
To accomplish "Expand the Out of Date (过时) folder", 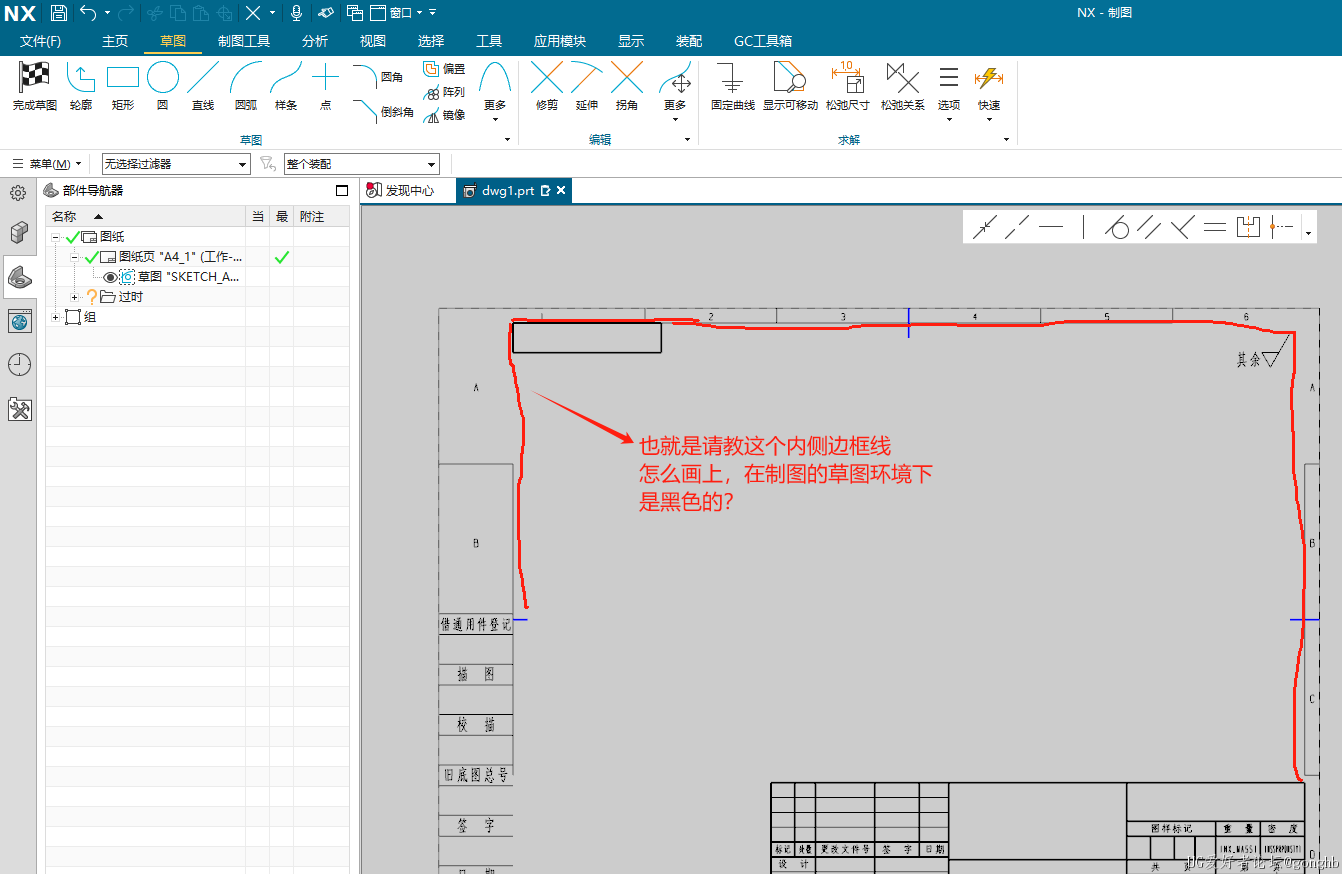I will pos(75,297).
